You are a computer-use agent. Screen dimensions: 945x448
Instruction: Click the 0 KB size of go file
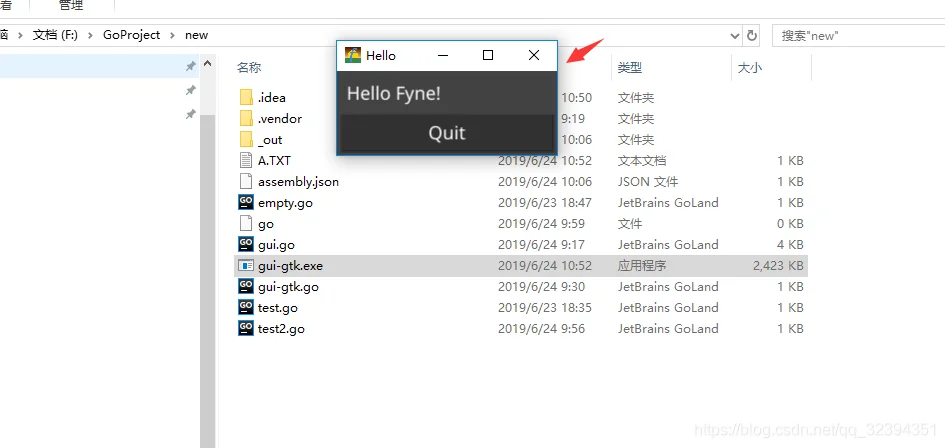point(790,224)
